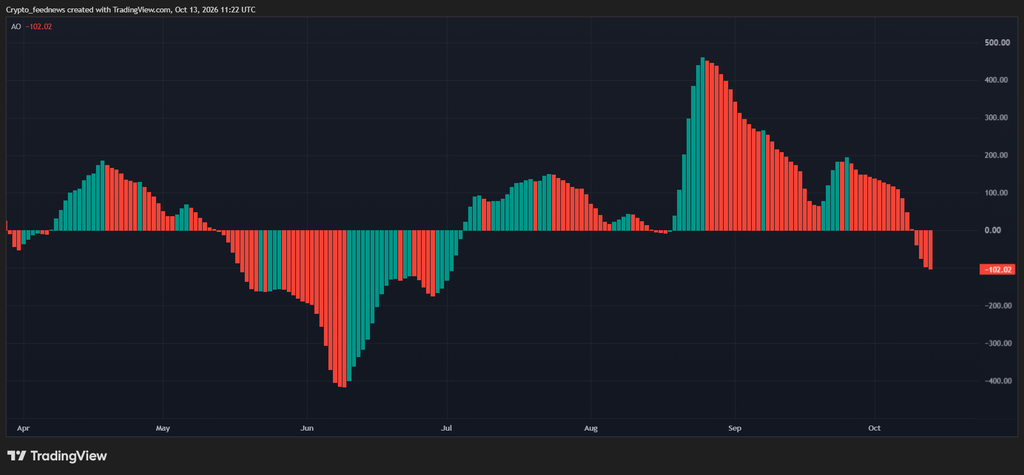The image size is (1024, 475).
Task: Select the -102.02 price scale tag
Action: (x=997, y=269)
